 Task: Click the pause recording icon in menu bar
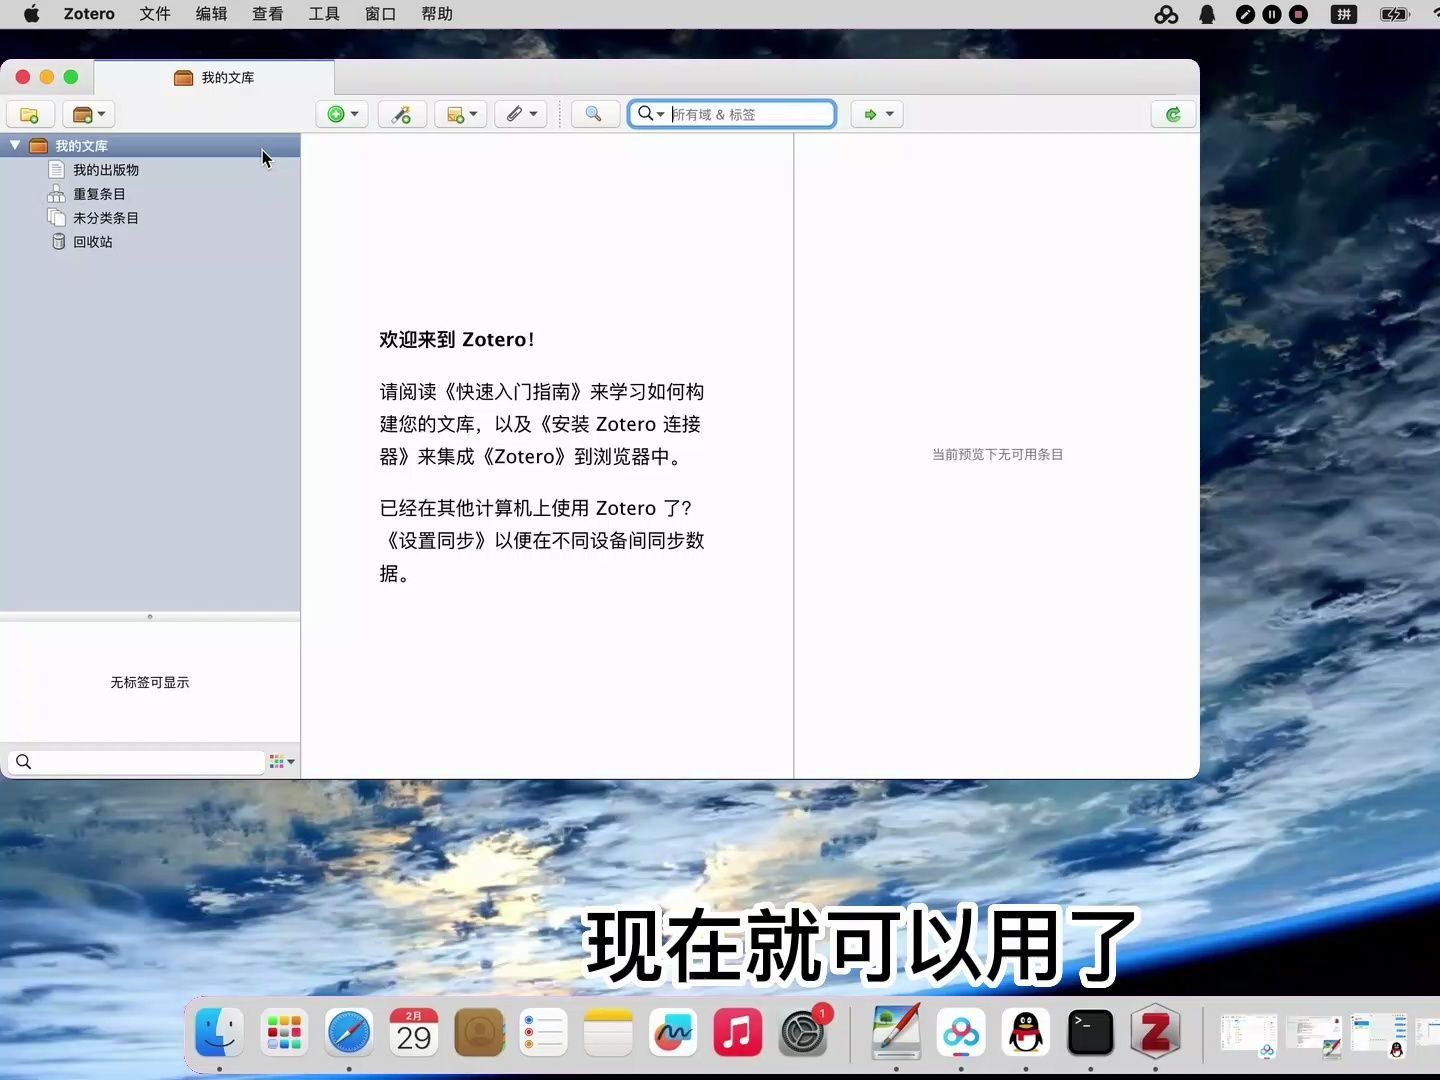pyautogui.click(x=1272, y=14)
